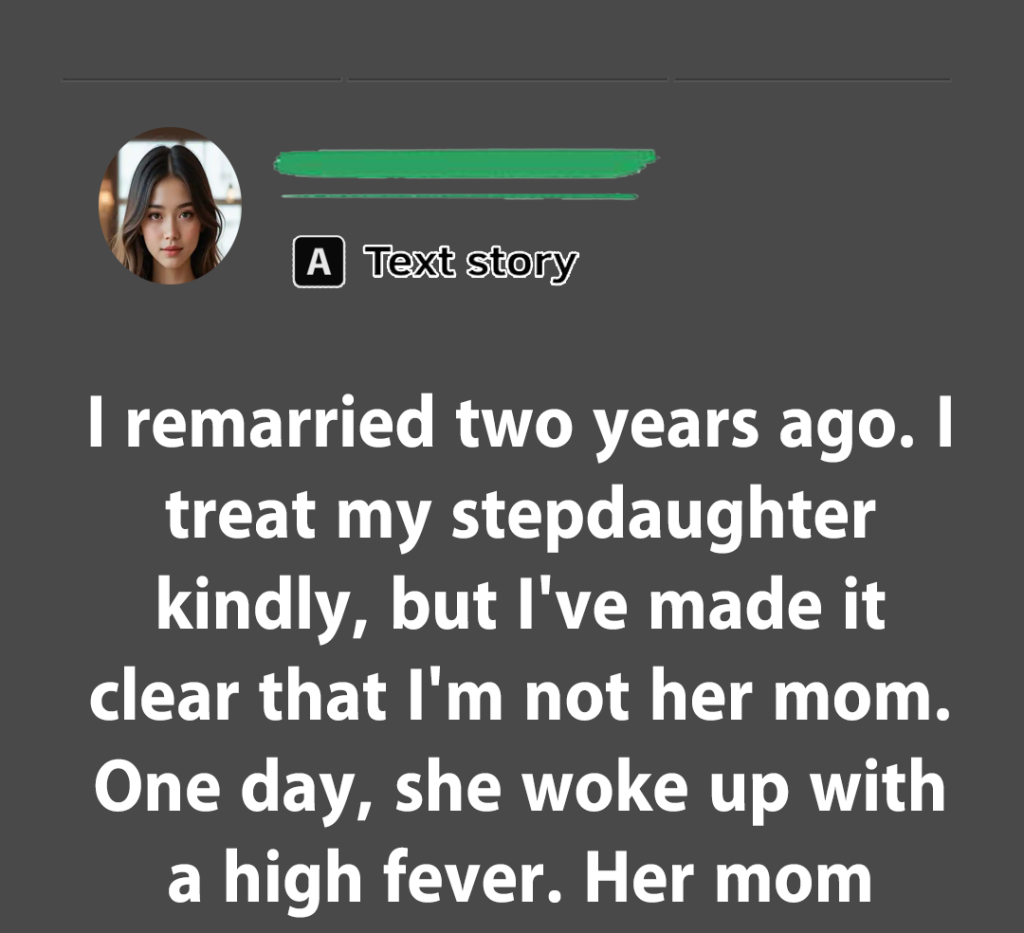Image resolution: width=1024 pixels, height=933 pixels.
Task: Click the line "a high fever. Her mom"
Action: click(520, 877)
